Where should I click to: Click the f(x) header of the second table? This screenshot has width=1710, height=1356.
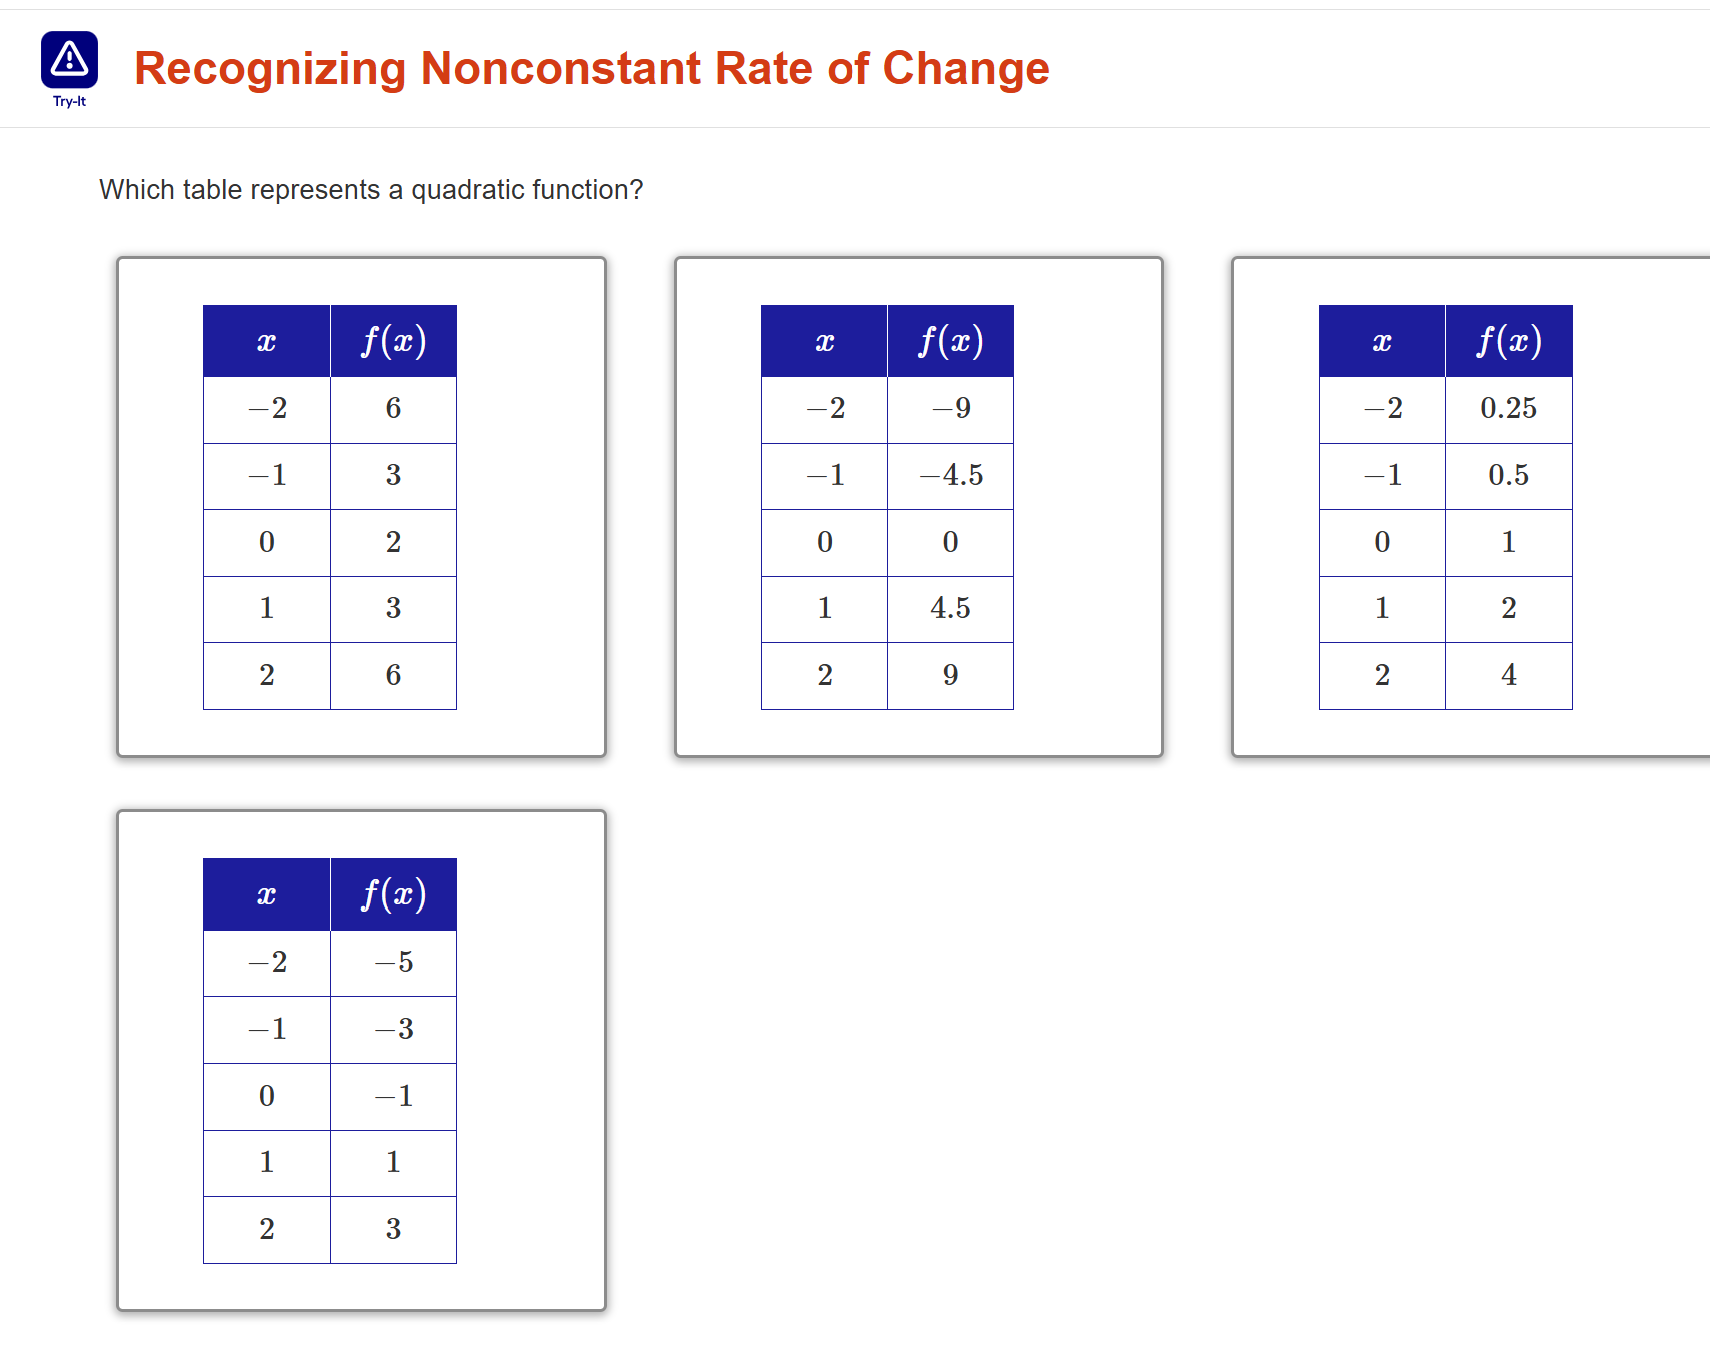[950, 341]
